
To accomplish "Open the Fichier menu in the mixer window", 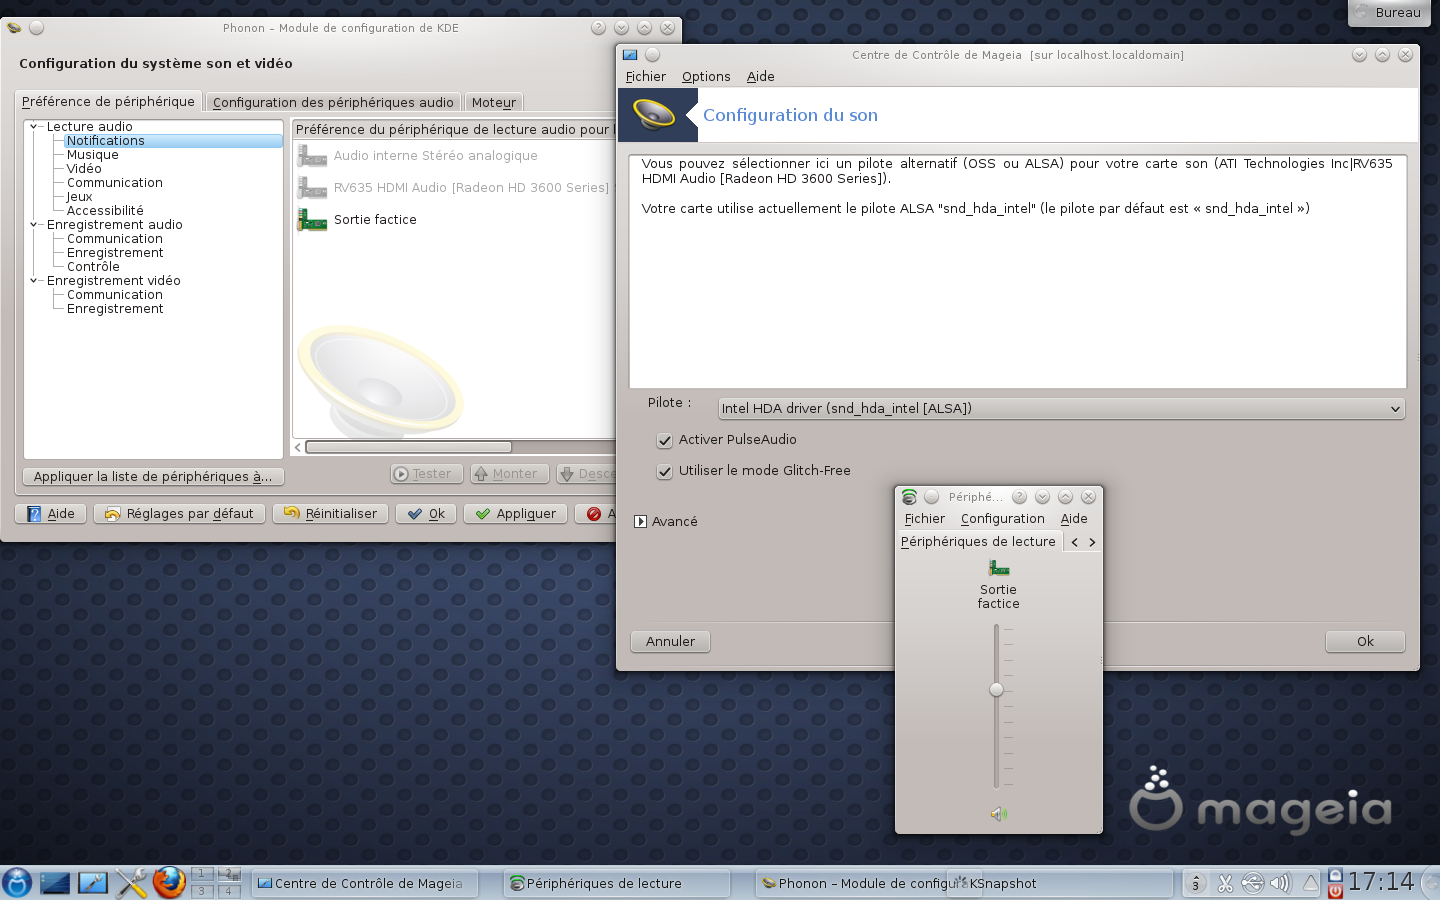I will pos(924,519).
